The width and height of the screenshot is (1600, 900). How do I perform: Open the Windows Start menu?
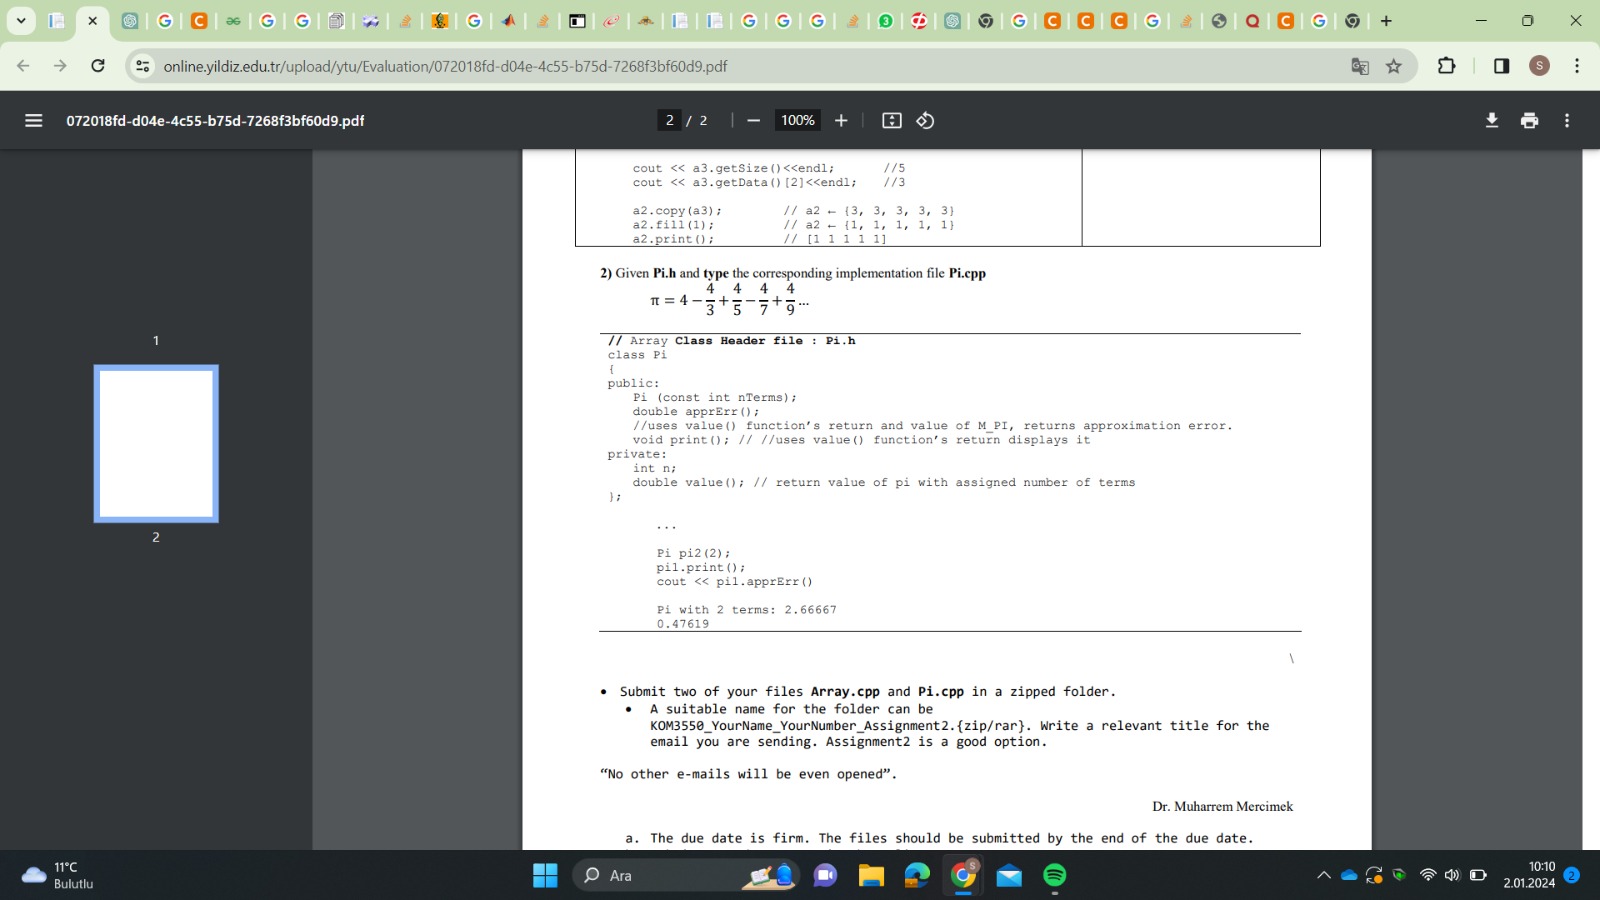544,875
